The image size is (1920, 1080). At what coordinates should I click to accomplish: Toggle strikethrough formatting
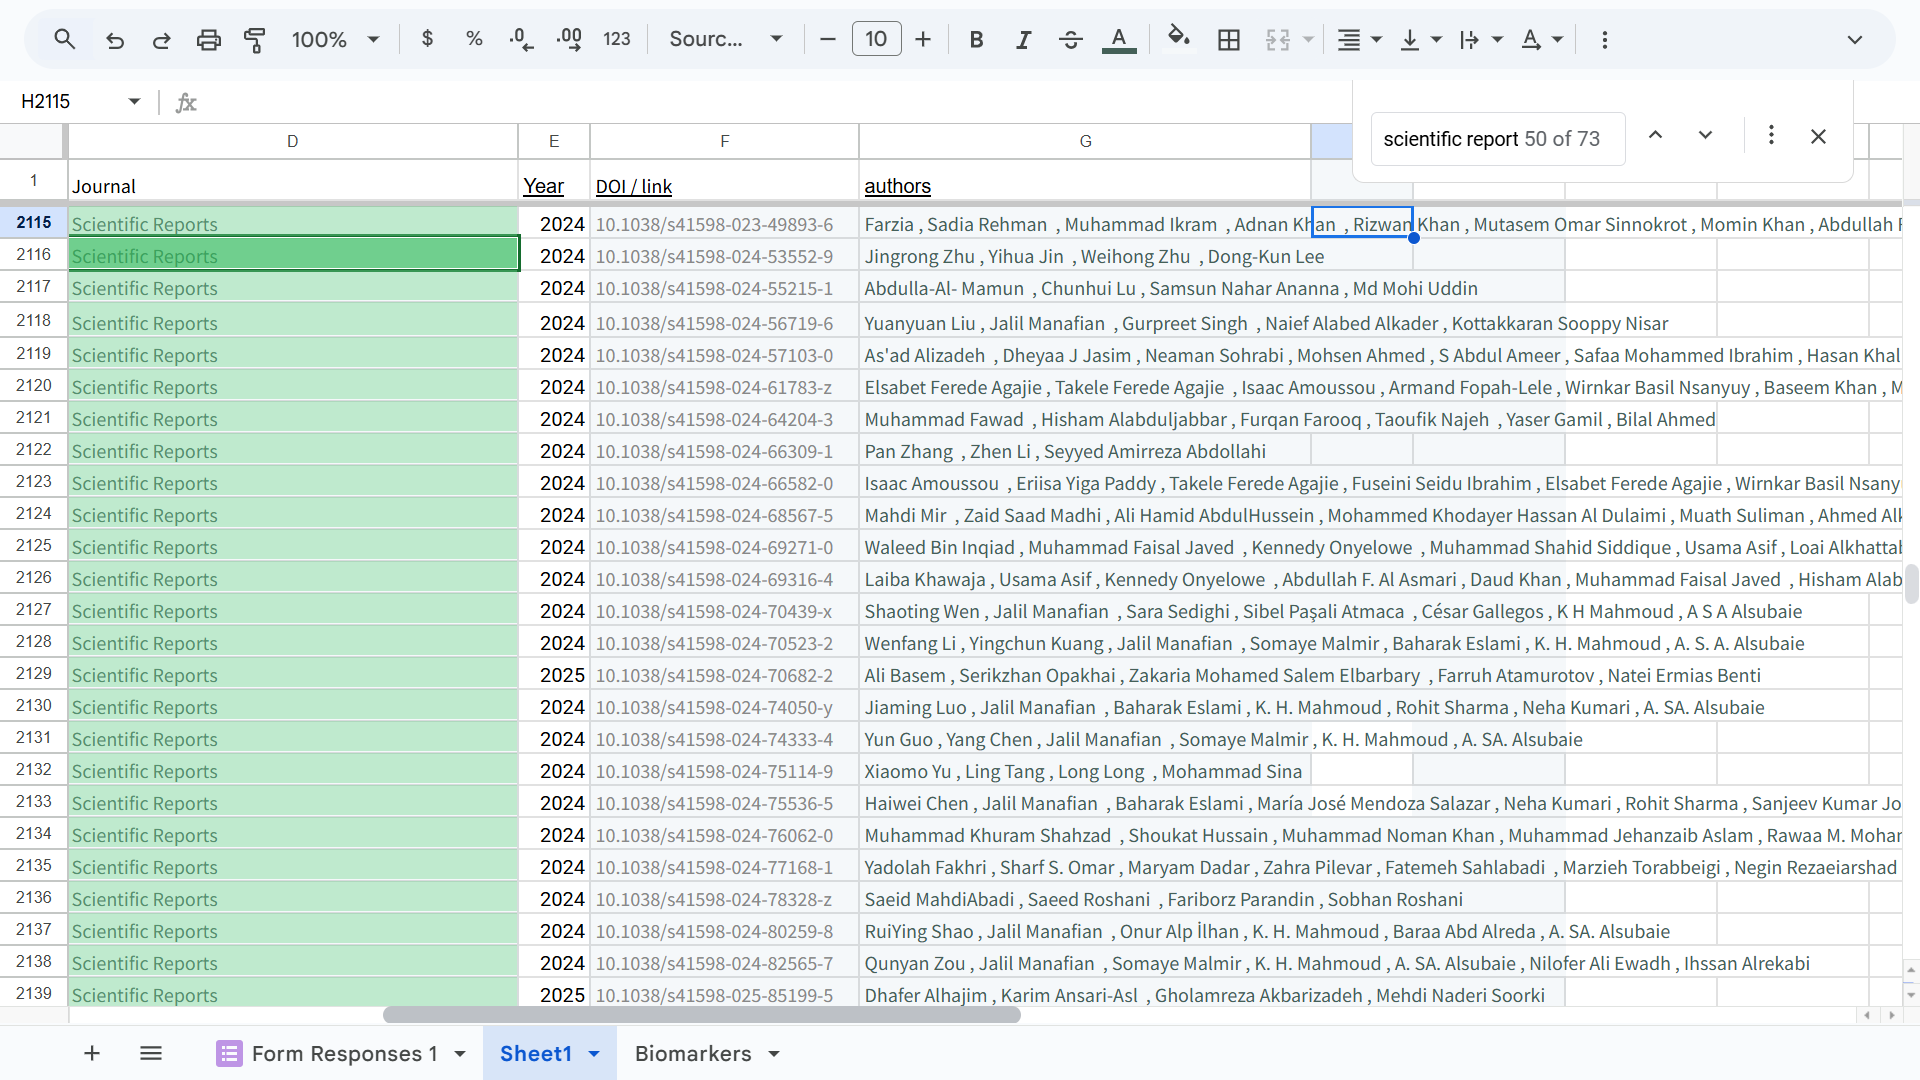click(1070, 40)
